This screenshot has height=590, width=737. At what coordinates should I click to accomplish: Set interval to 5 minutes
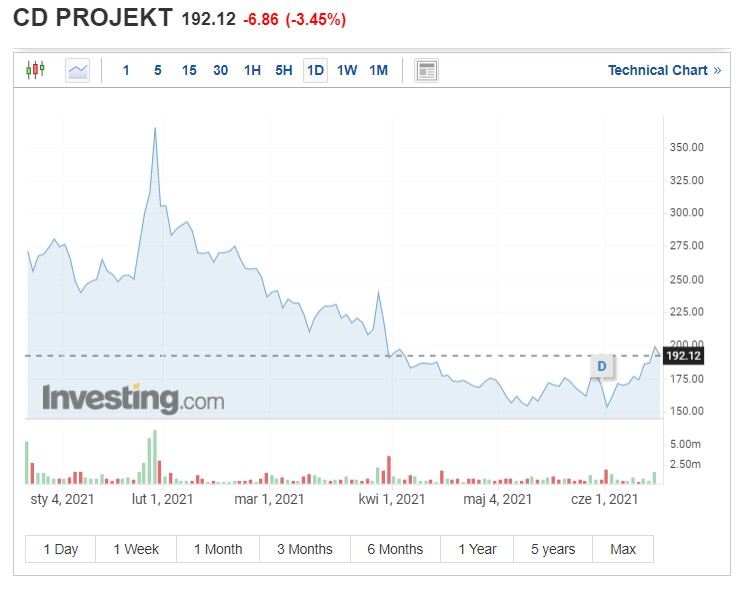coord(158,71)
